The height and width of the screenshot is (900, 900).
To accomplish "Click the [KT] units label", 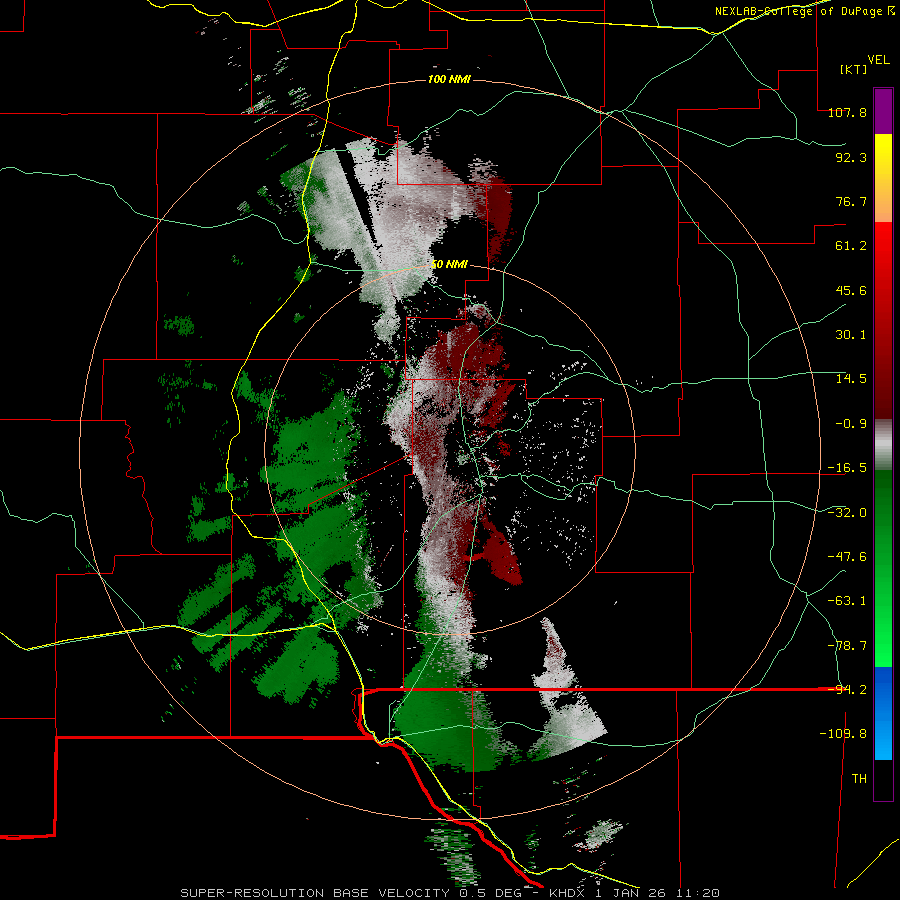I will 853,69.
